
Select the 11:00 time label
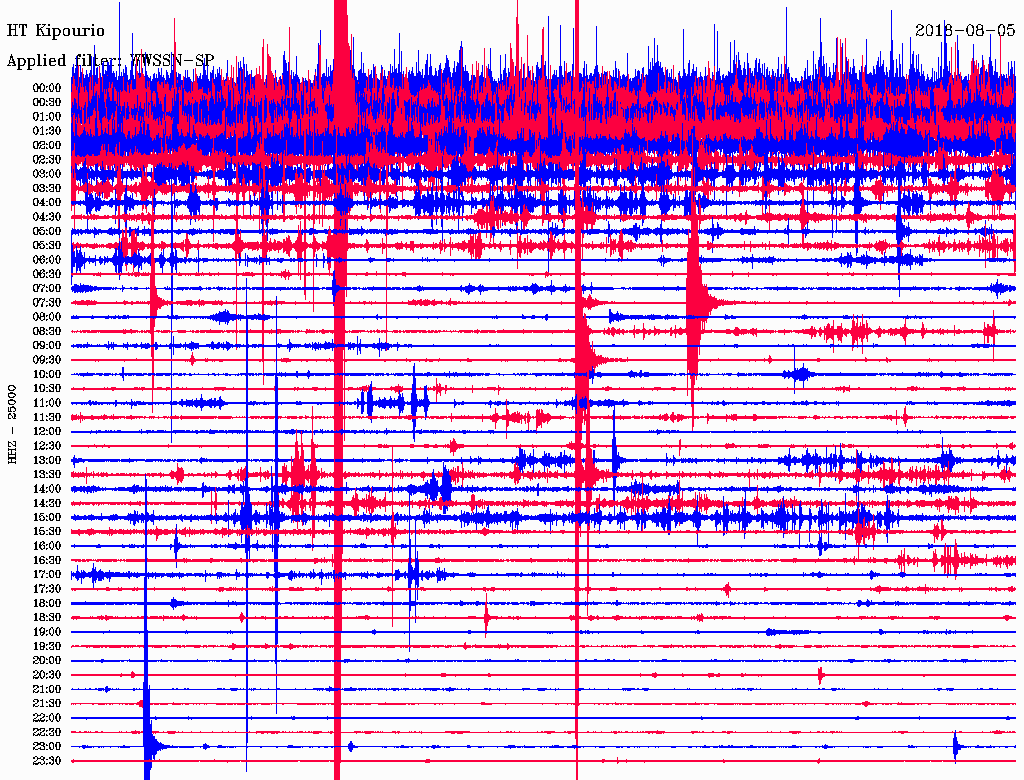47,403
